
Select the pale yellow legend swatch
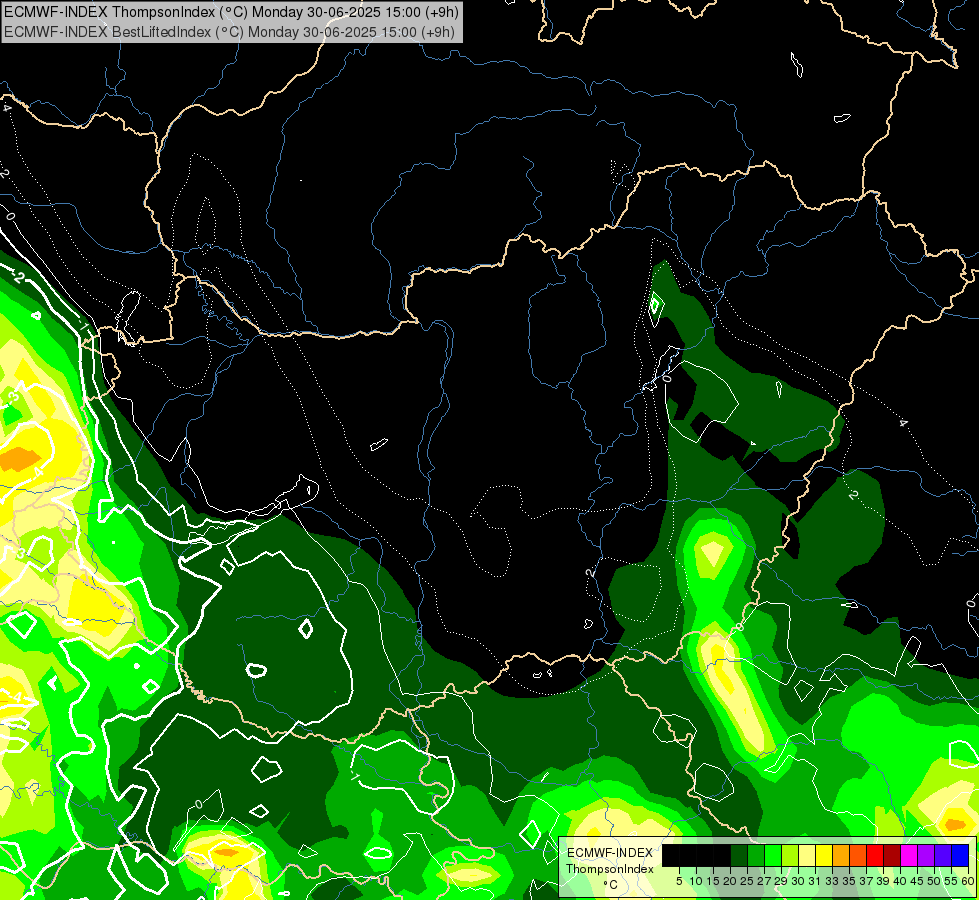807,855
